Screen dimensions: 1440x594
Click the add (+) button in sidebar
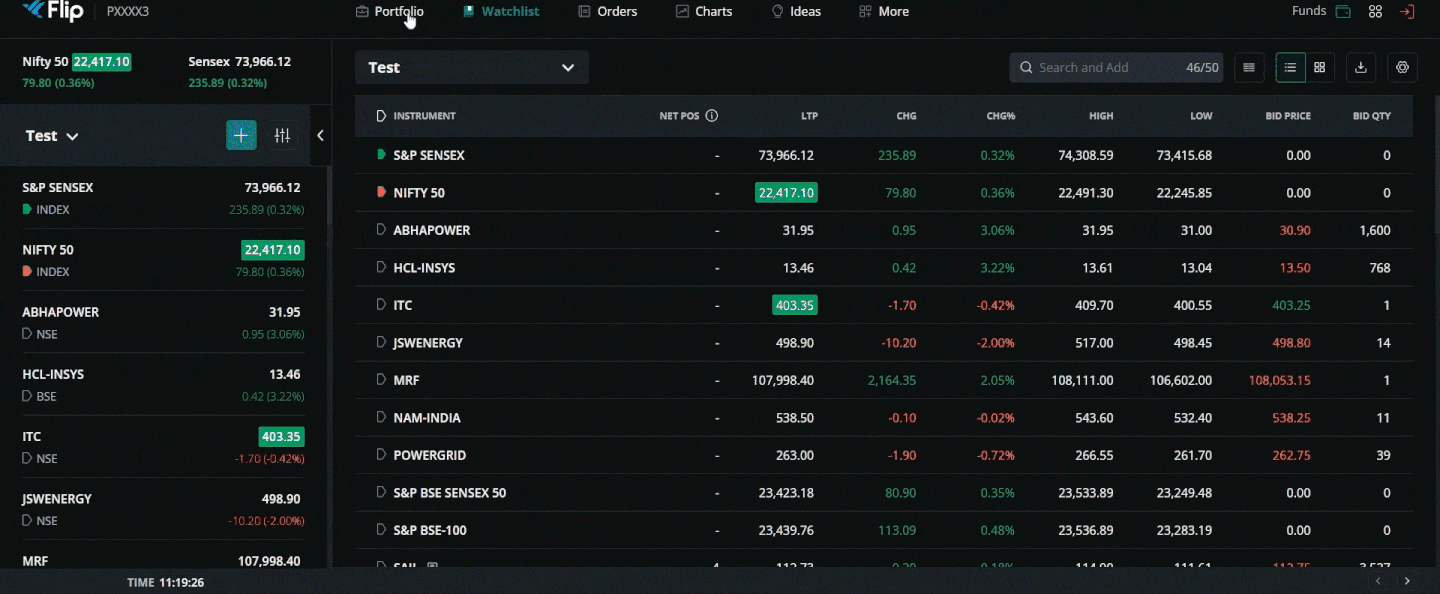point(241,135)
